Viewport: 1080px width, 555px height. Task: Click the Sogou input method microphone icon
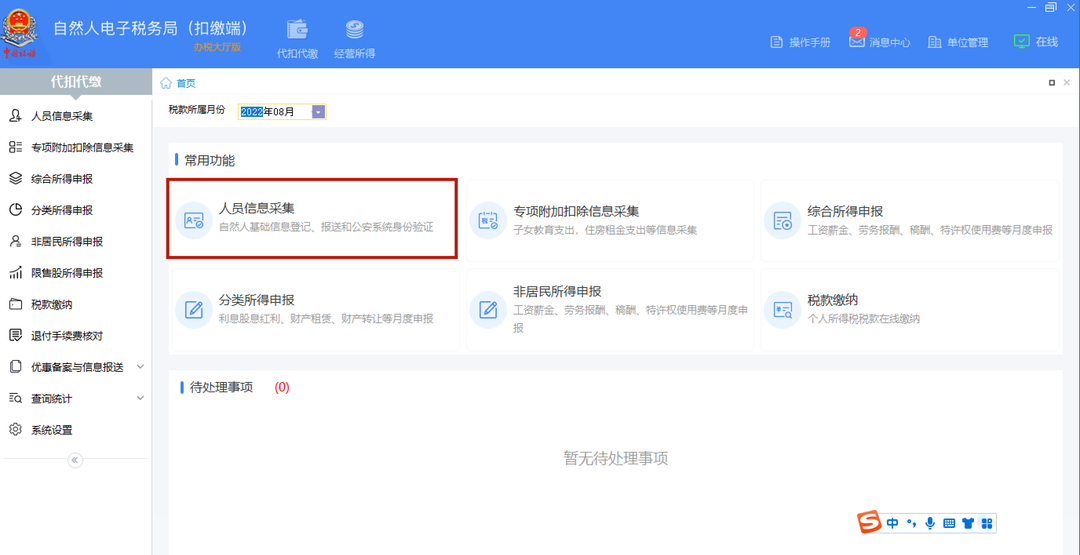930,523
